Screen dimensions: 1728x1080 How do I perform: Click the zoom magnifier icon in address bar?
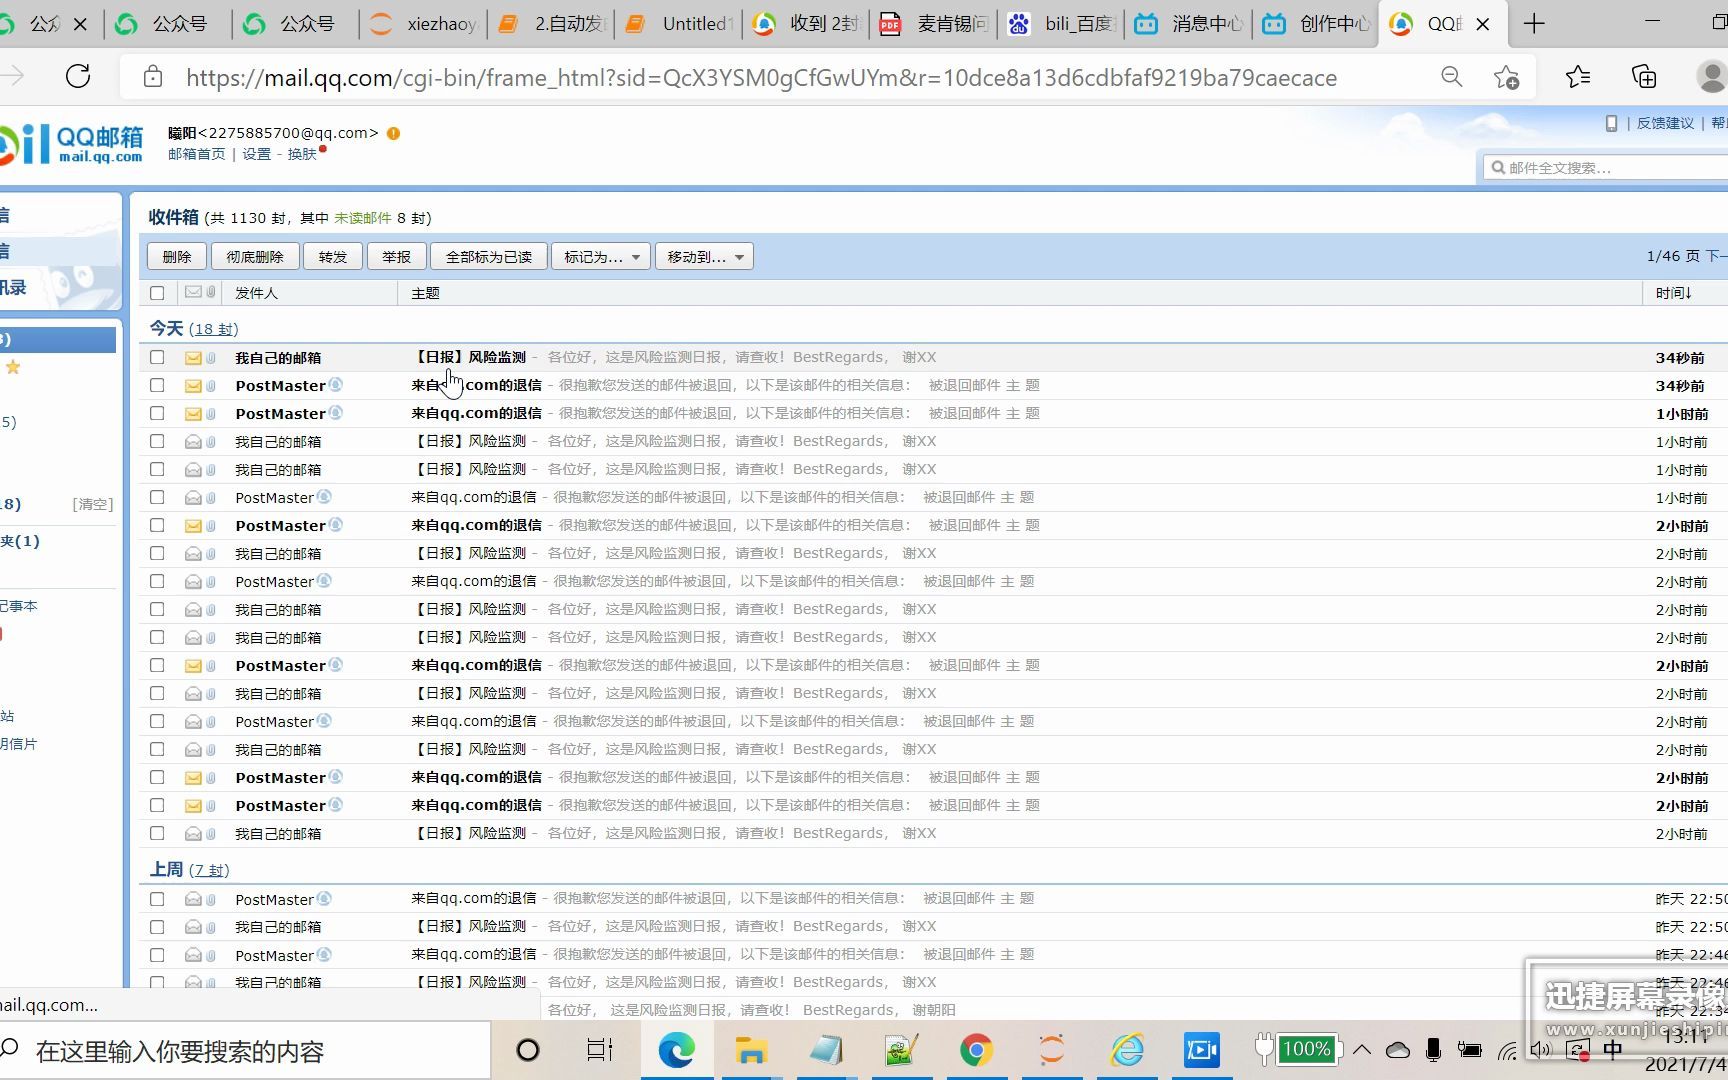pos(1451,77)
